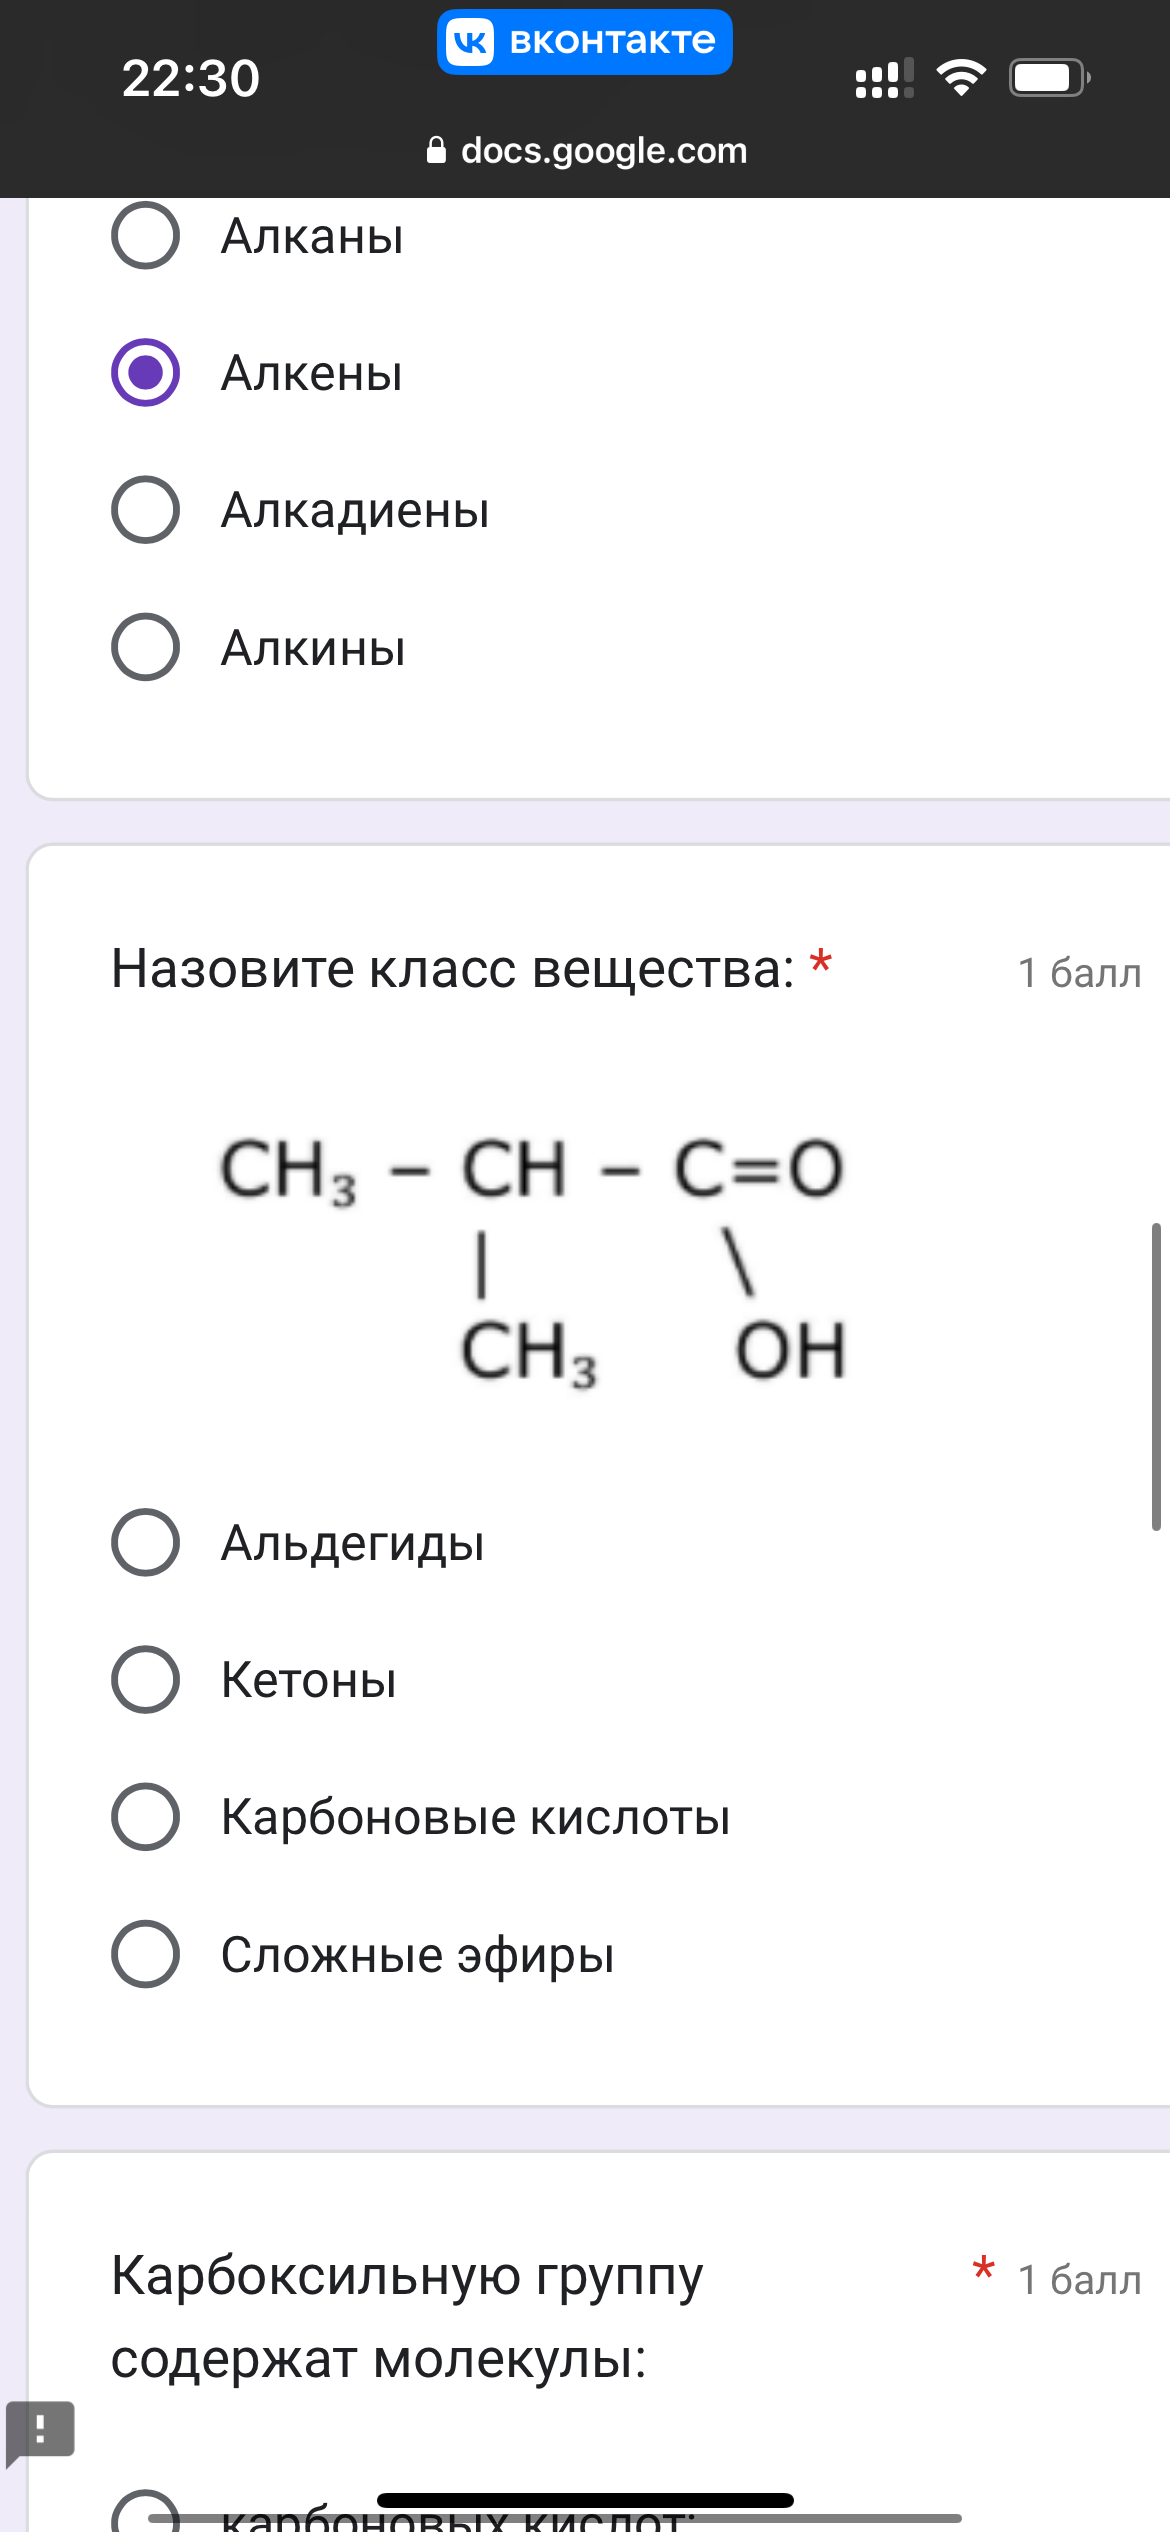Tap the 22:30 clock in status bar
The height and width of the screenshot is (2532, 1170).
190,78
